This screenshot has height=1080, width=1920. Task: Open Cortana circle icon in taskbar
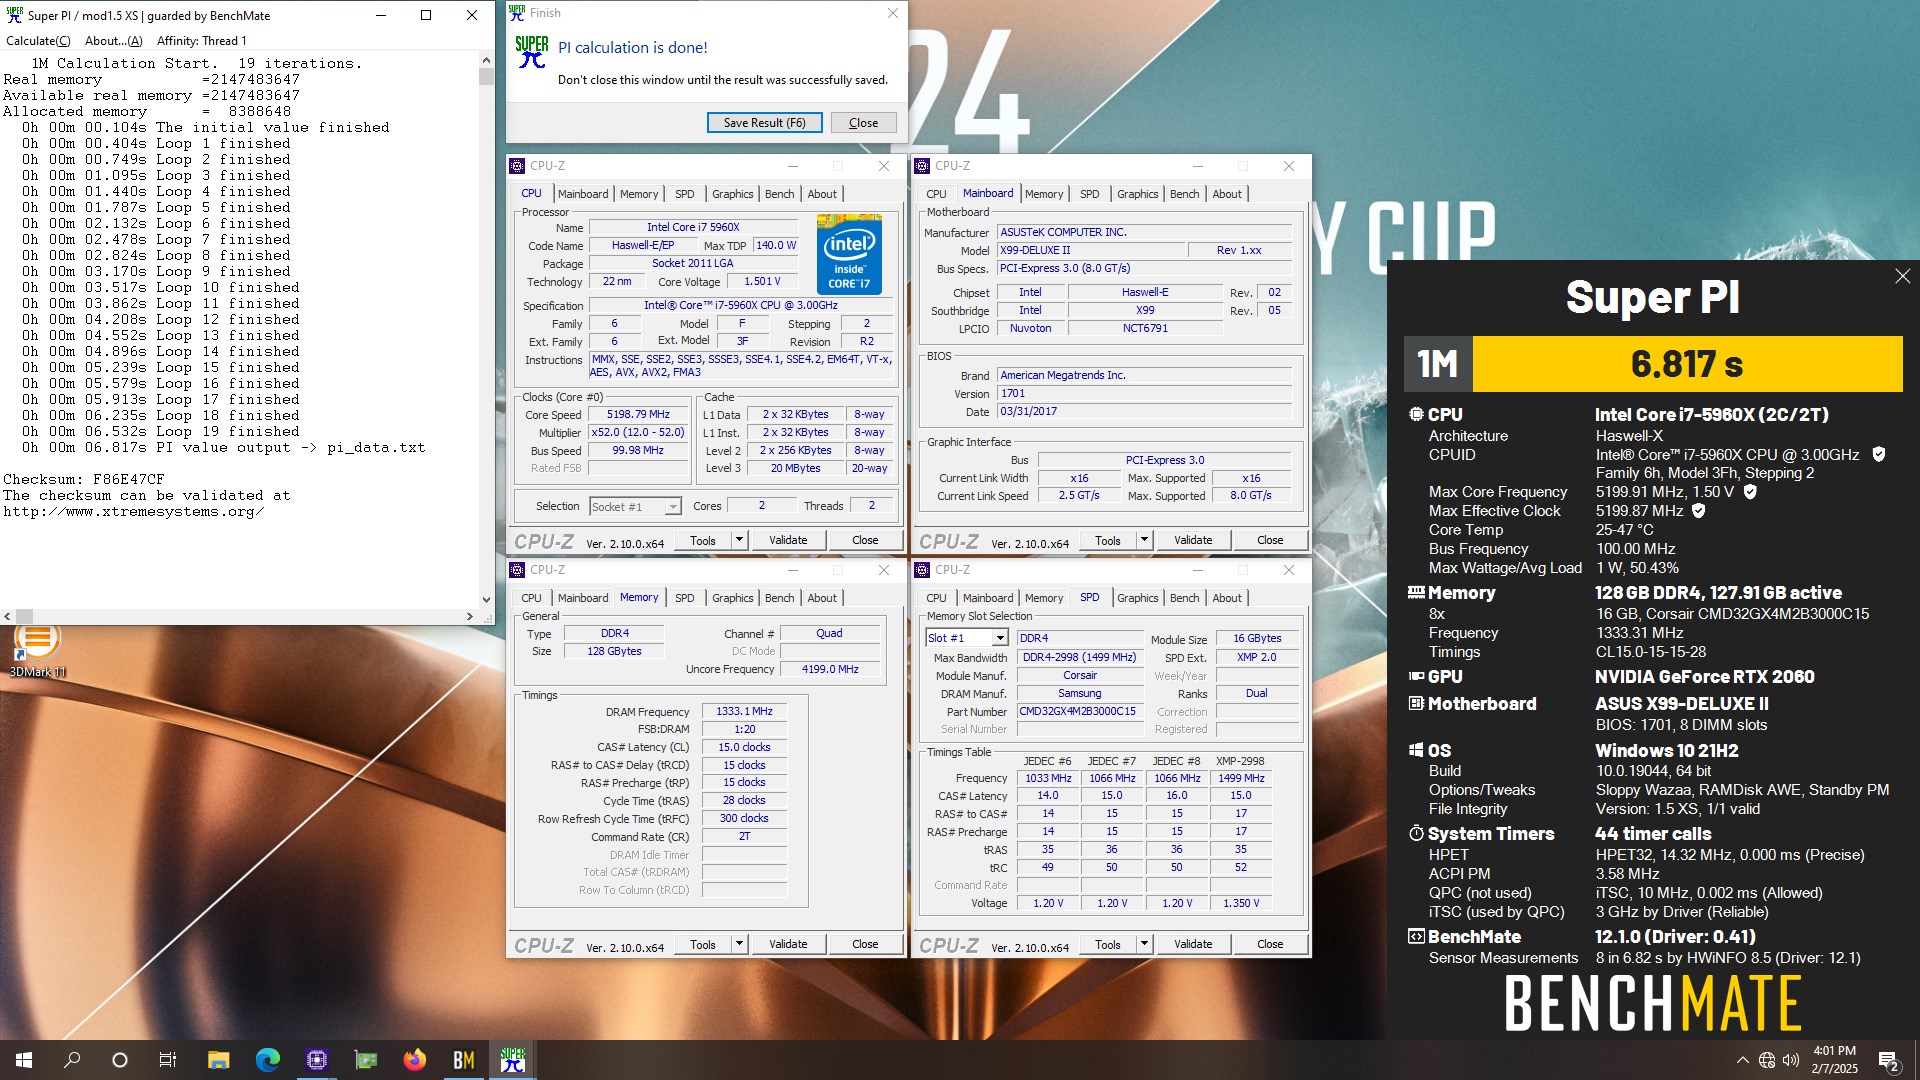[120, 1060]
